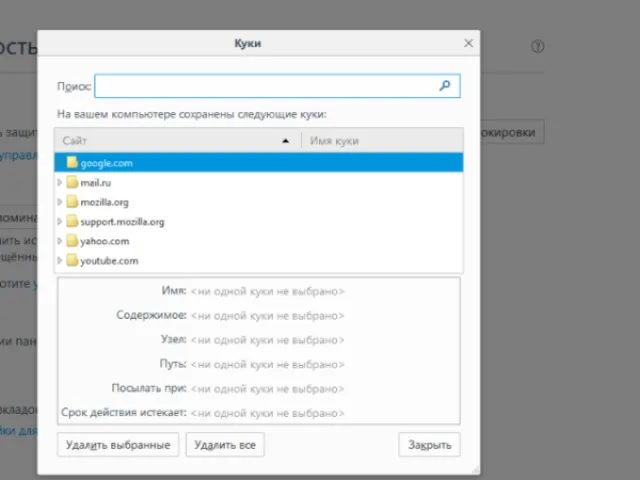Click Удалить выбранные button
Image resolution: width=640 pixels, height=480 pixels.
118,444
